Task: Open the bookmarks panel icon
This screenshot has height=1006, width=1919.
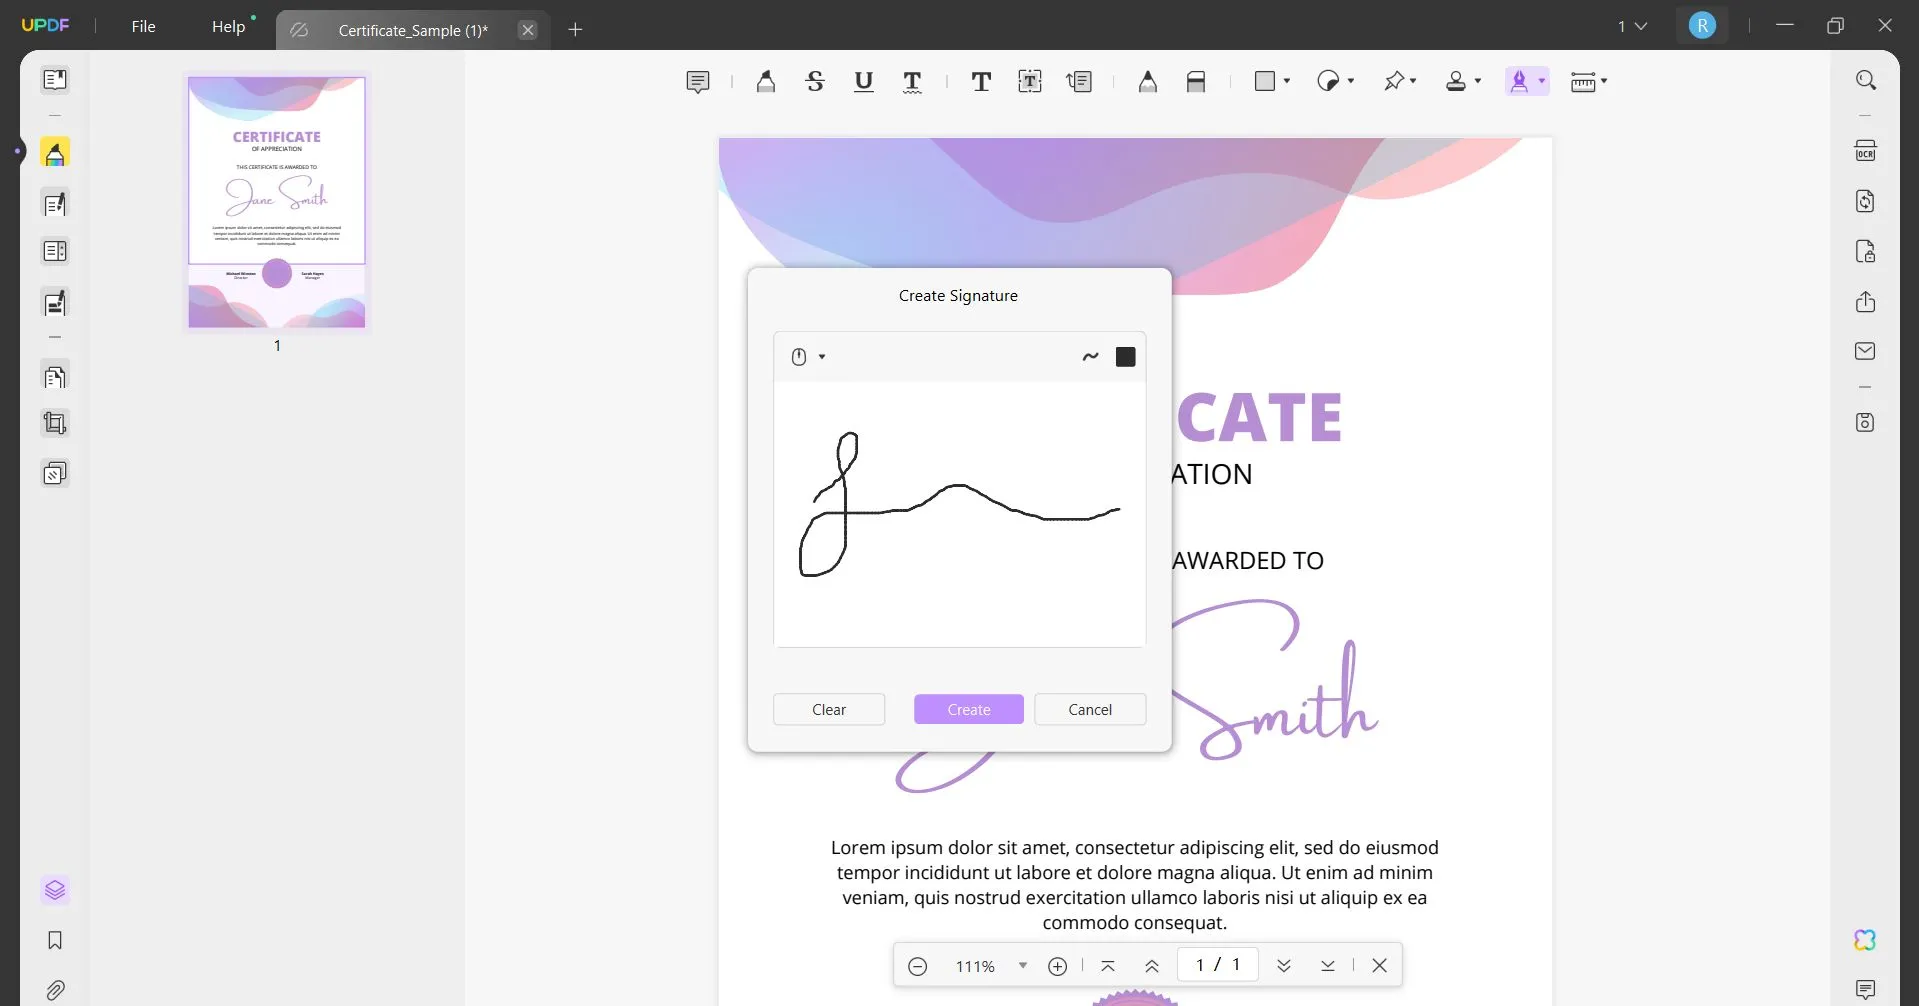Action: (55, 940)
